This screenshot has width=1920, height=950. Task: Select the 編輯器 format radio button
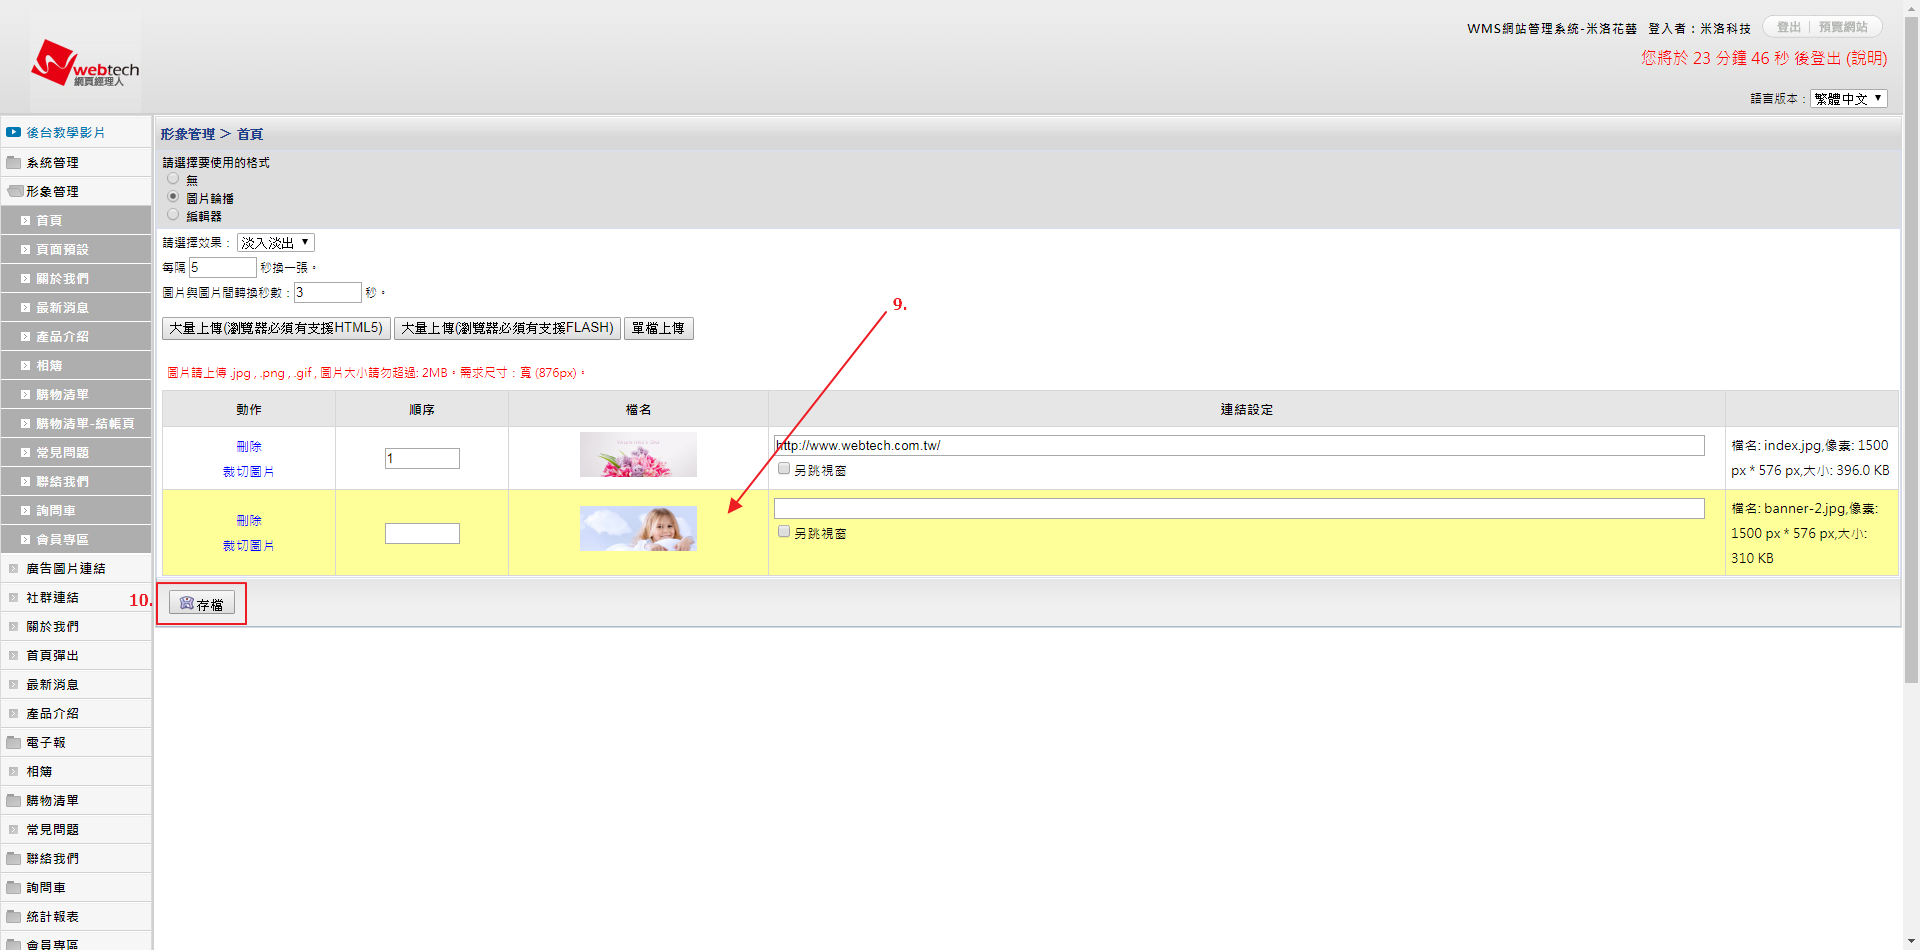pyautogui.click(x=173, y=215)
